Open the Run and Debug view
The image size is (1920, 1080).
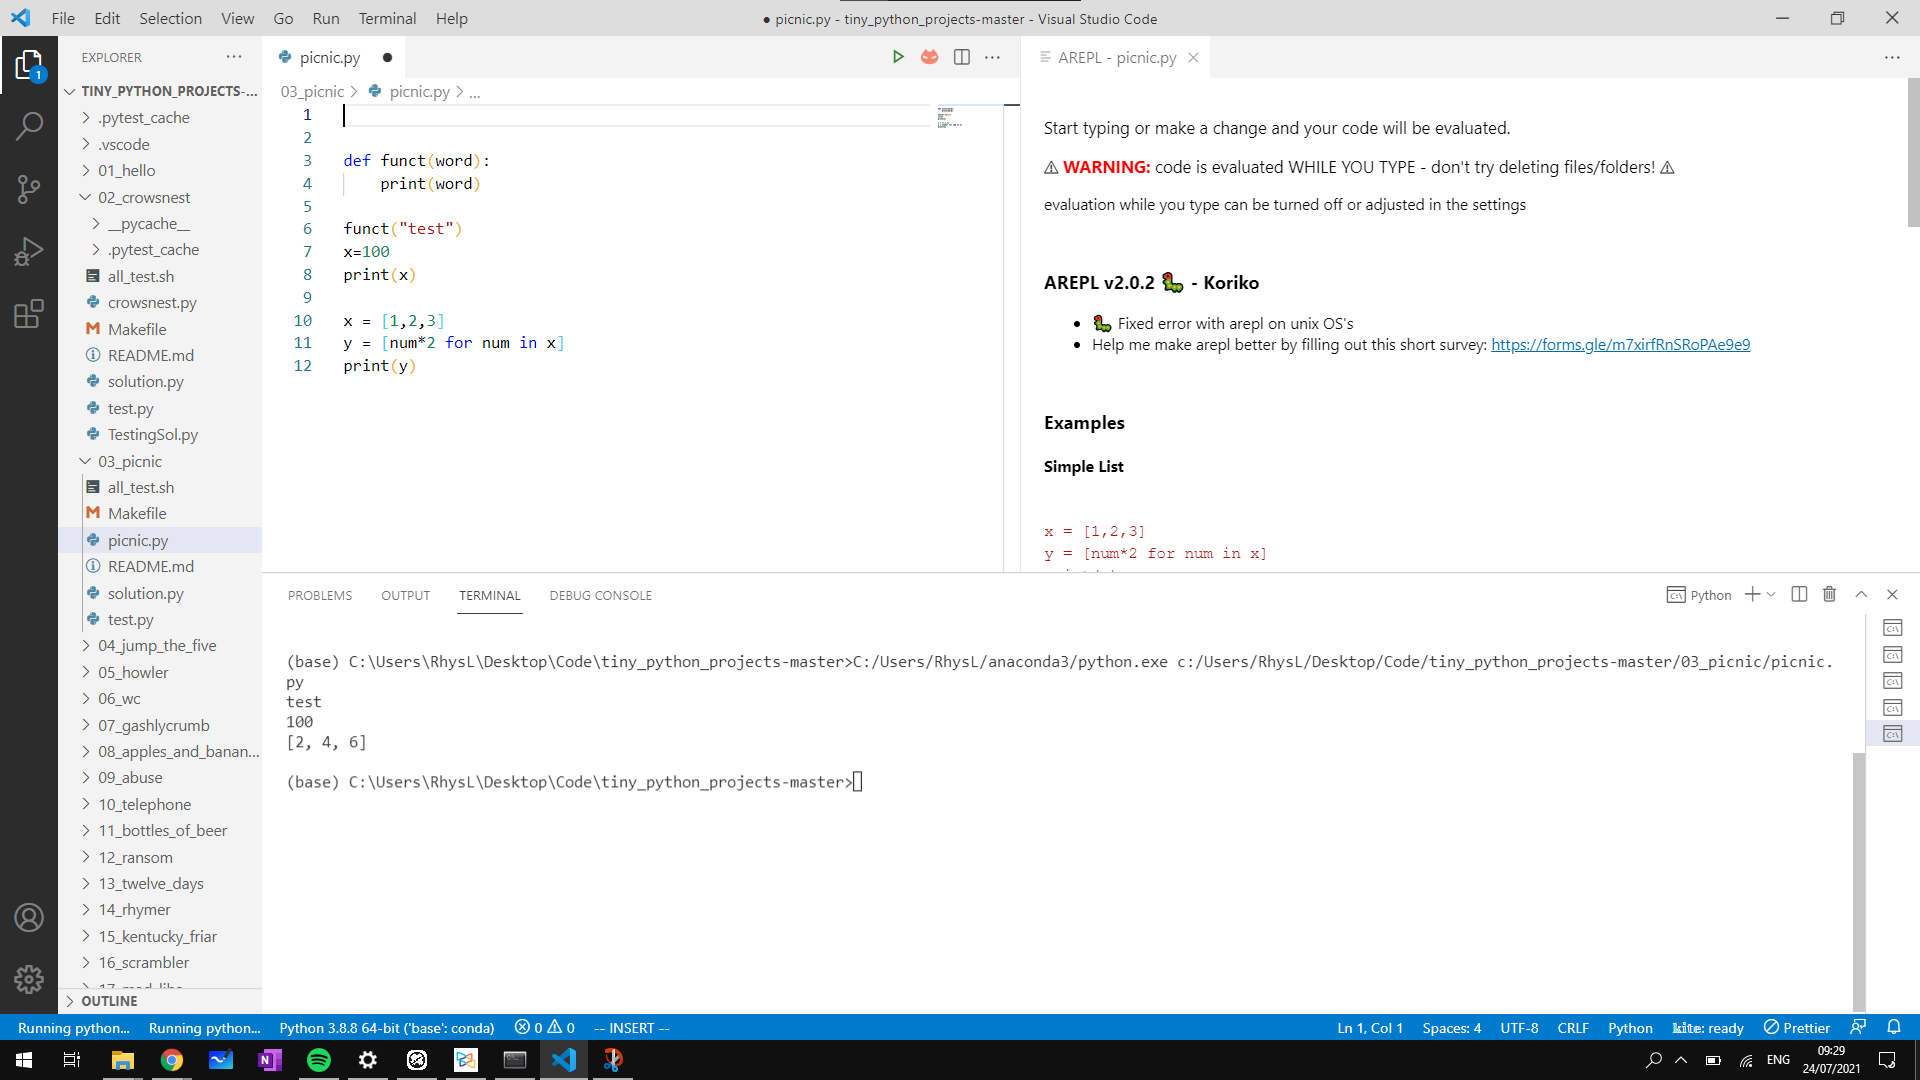(29, 251)
